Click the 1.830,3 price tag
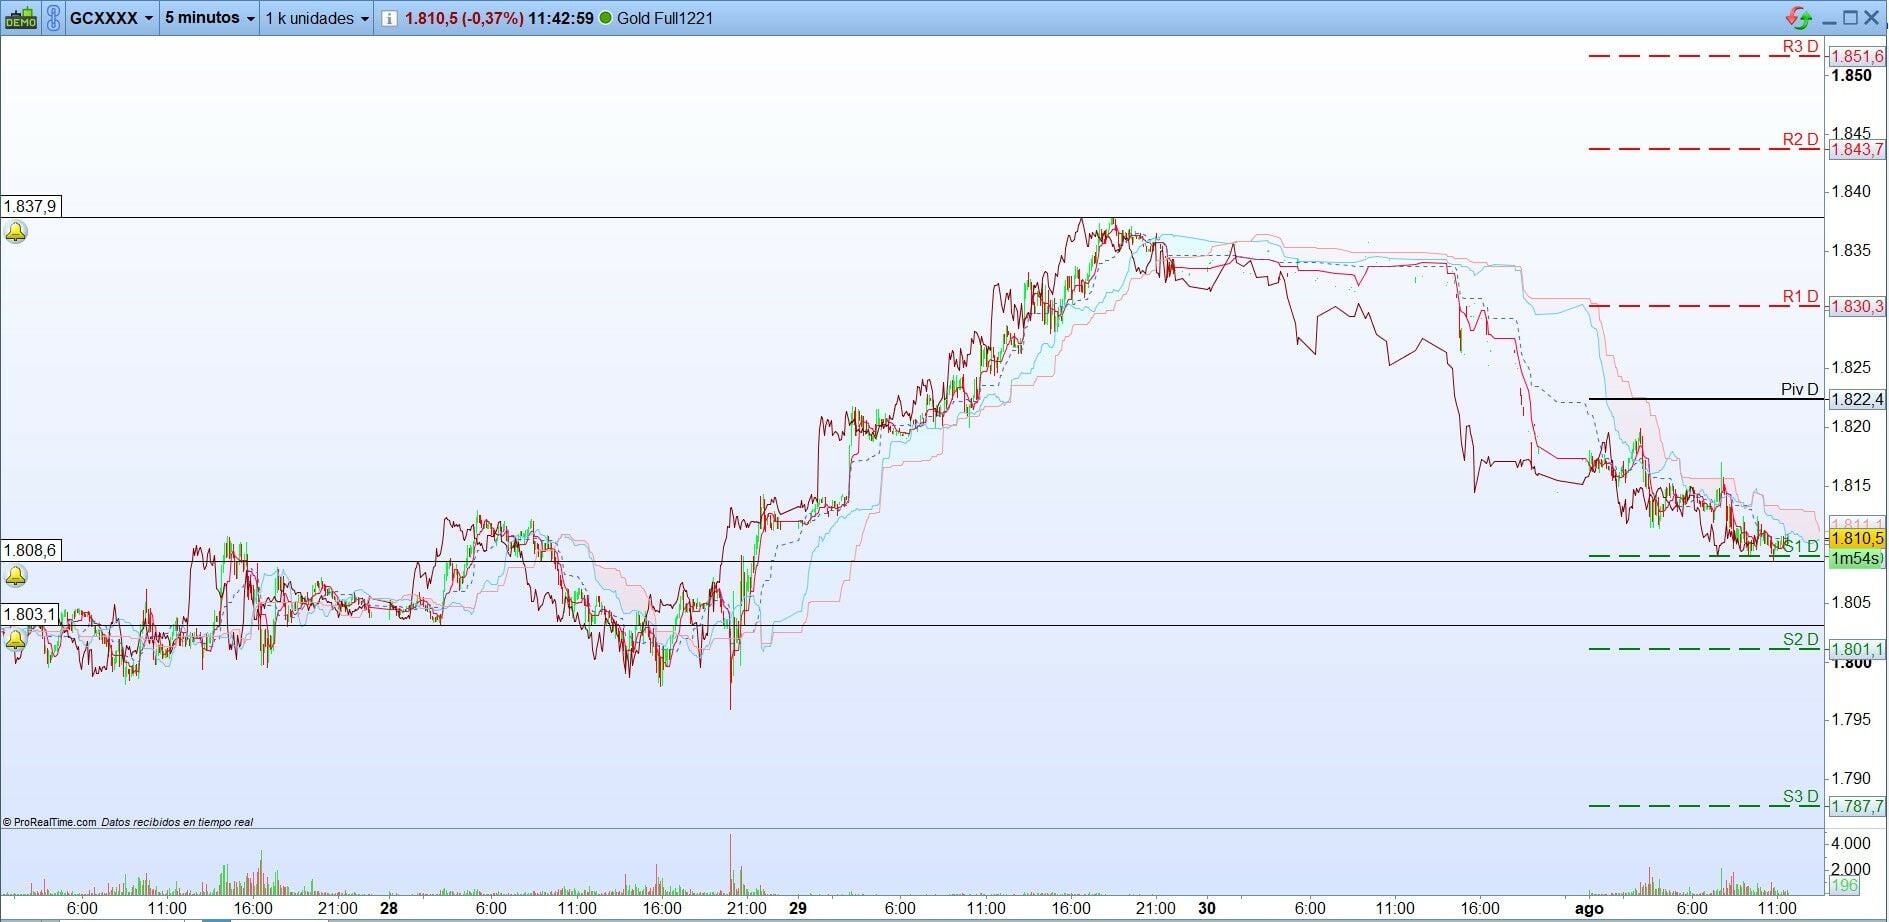1889x922 pixels. pos(1856,307)
